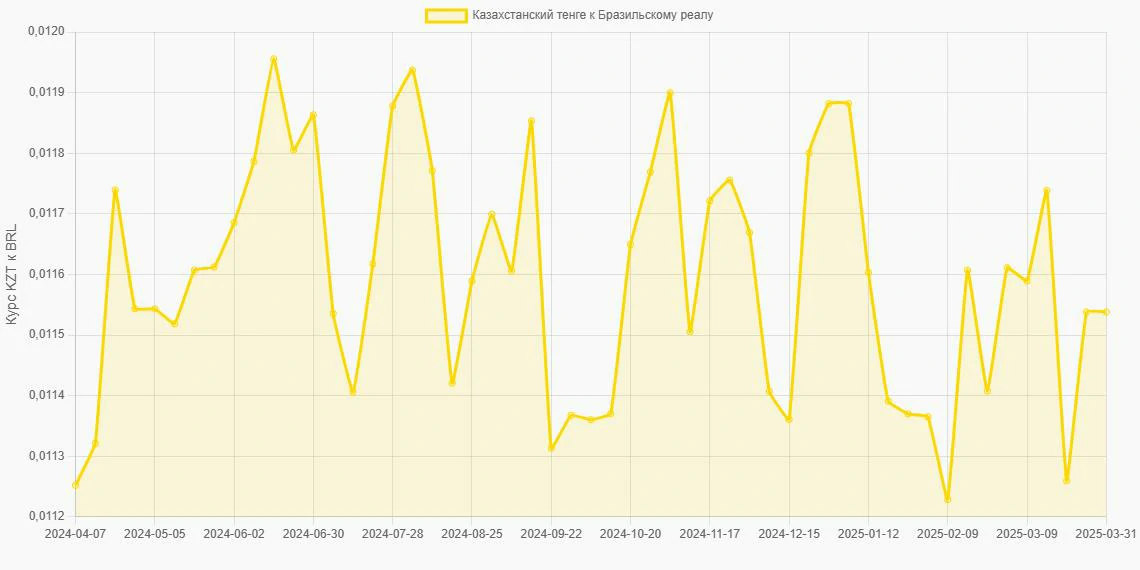Click the data point at 2024-05-05
This screenshot has height=570, width=1140.
click(x=154, y=309)
